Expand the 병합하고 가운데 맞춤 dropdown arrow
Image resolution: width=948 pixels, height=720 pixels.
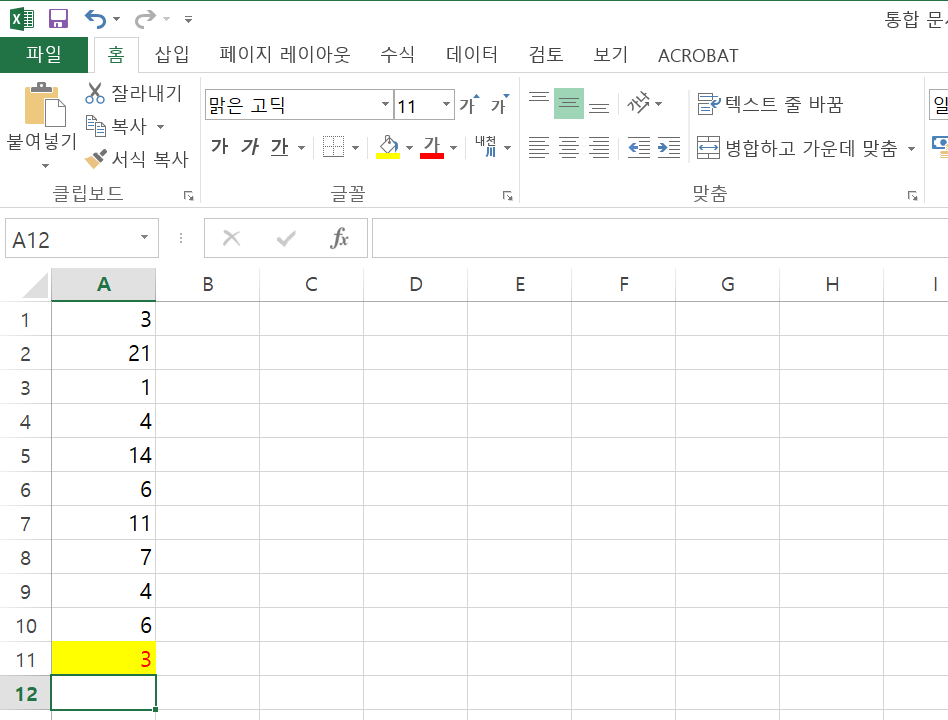pyautogui.click(x=911, y=148)
